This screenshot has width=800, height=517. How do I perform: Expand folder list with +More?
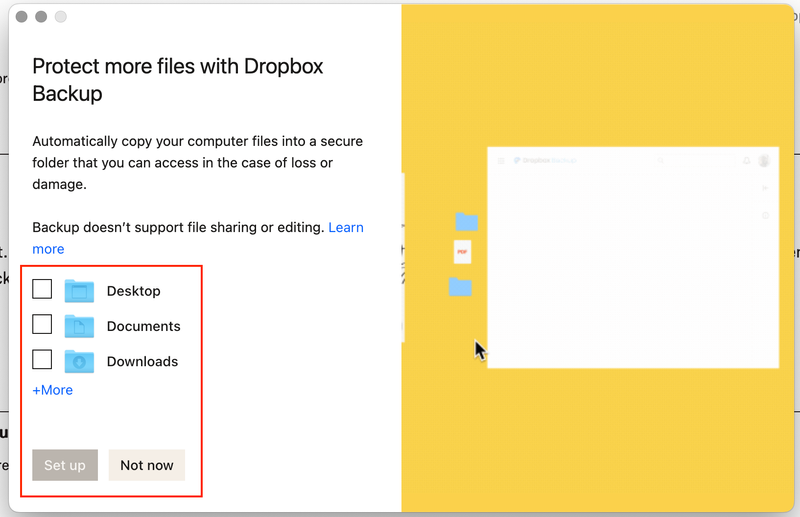53,390
